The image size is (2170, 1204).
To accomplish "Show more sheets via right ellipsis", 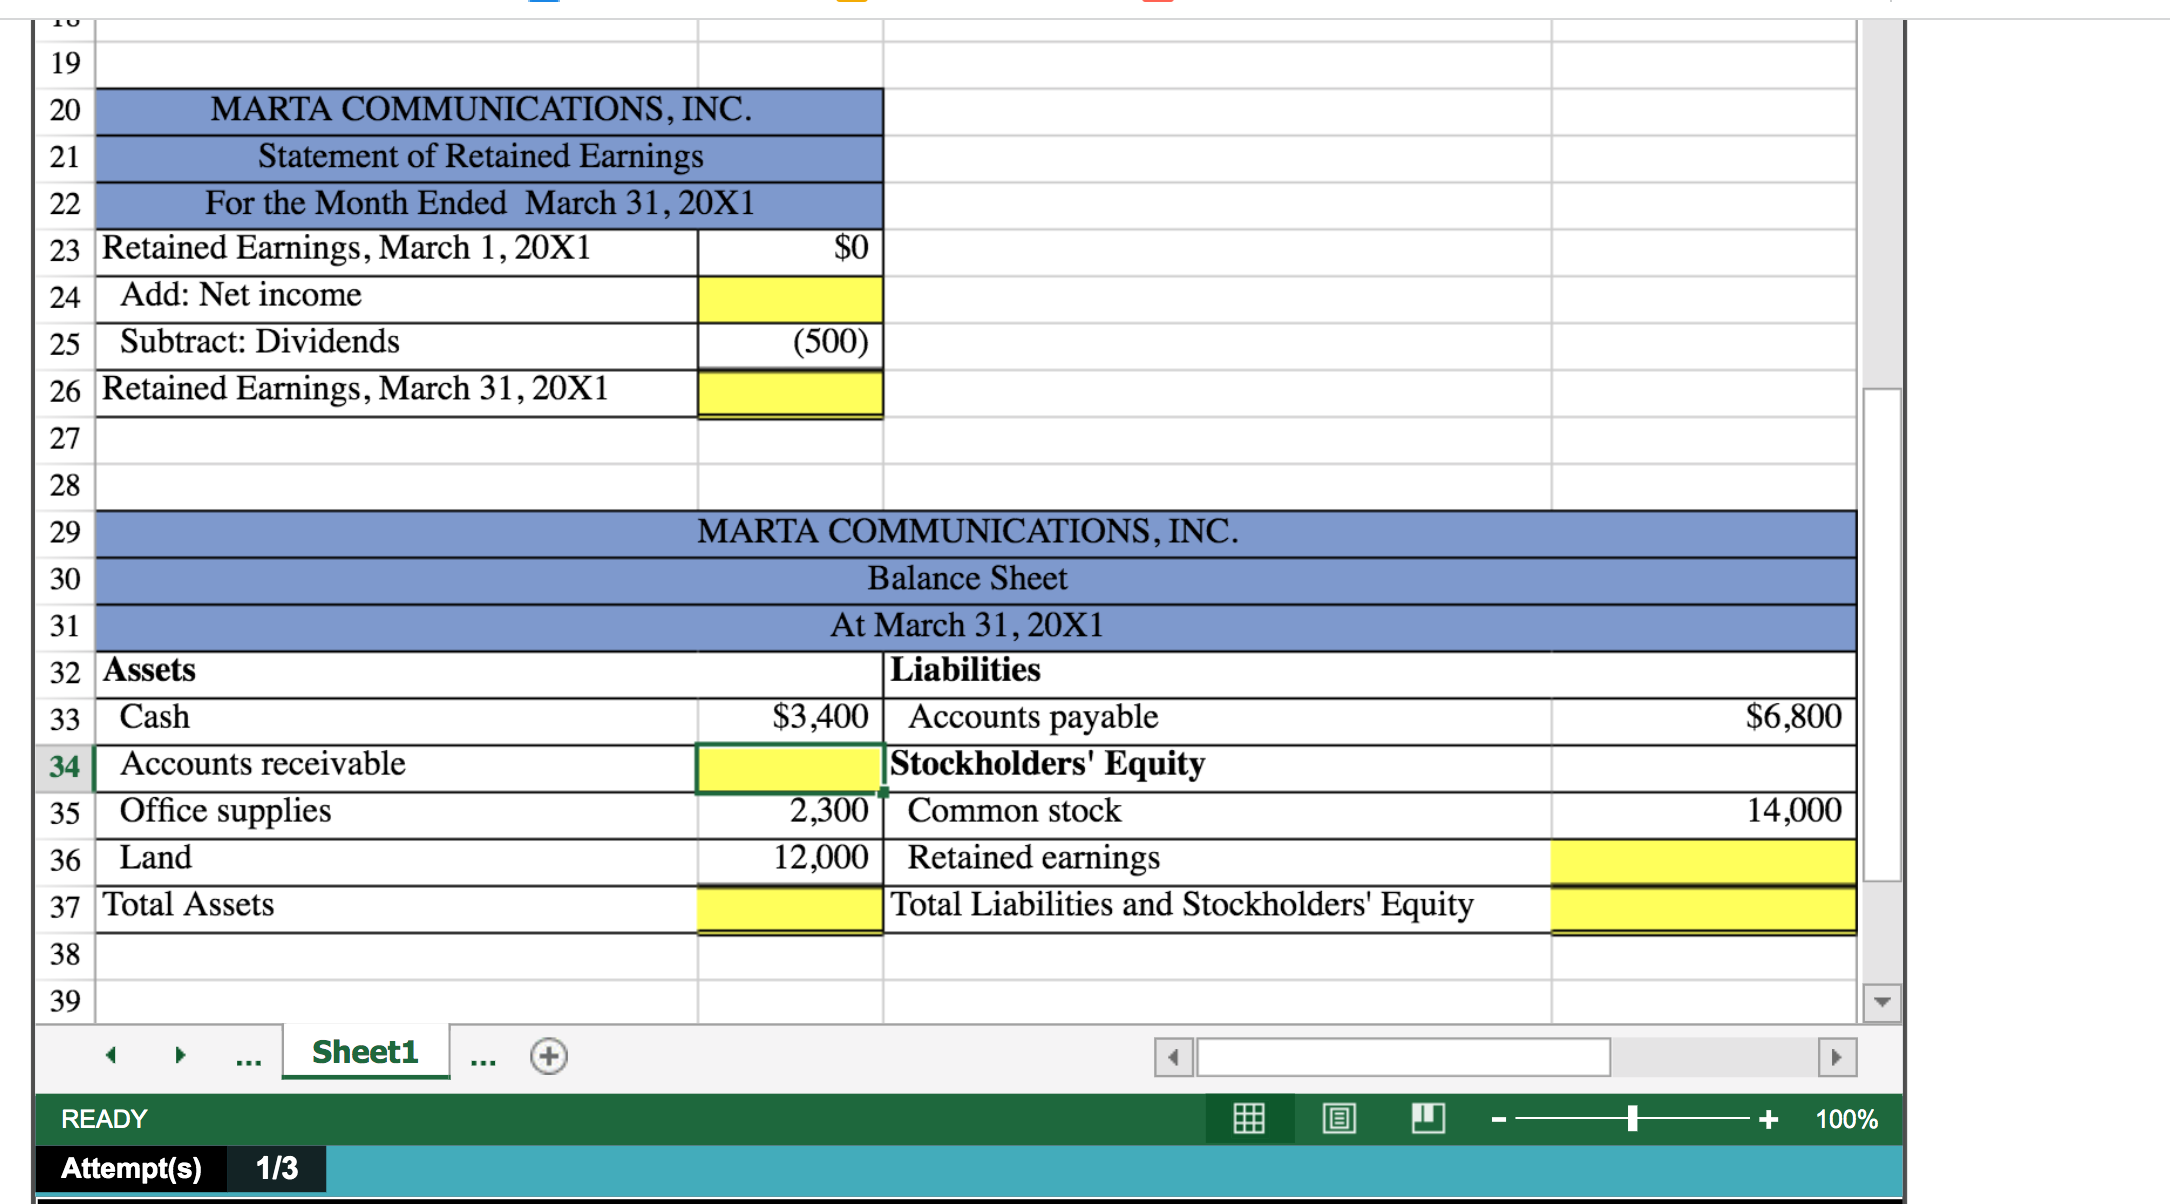I will pos(483,1058).
